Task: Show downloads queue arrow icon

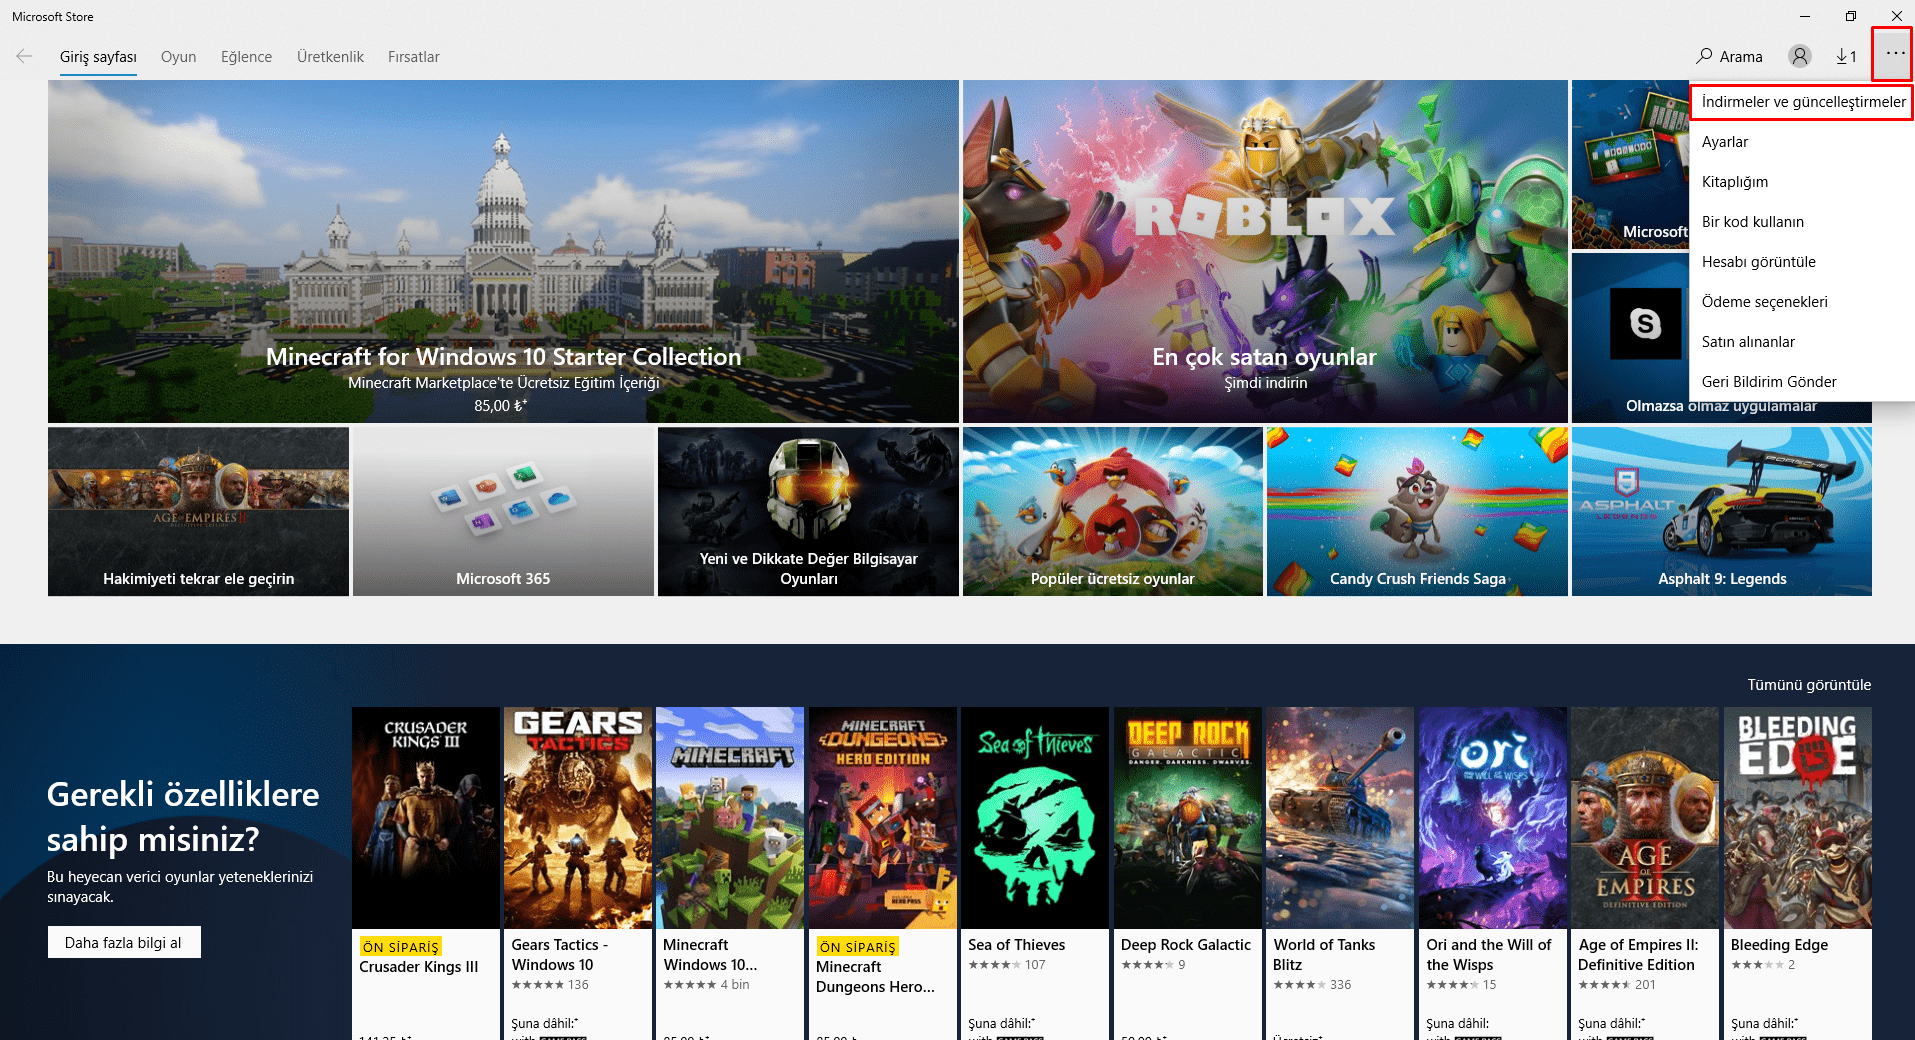Action: point(1846,56)
